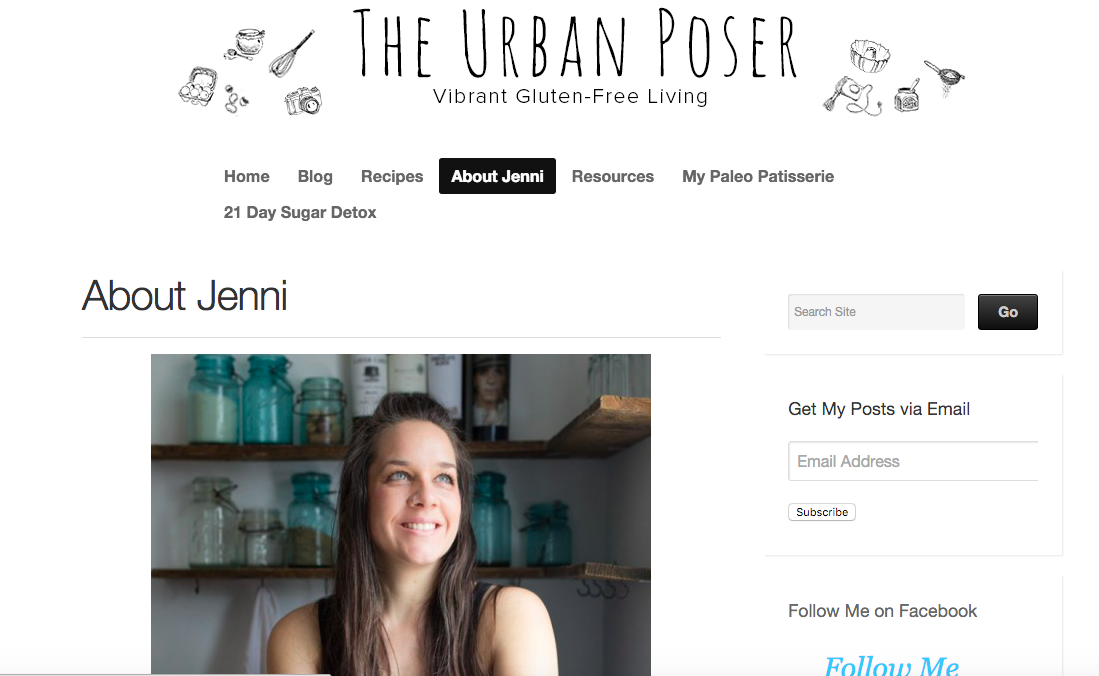
Task: Select the About Jenni tab
Action: pyautogui.click(x=497, y=176)
